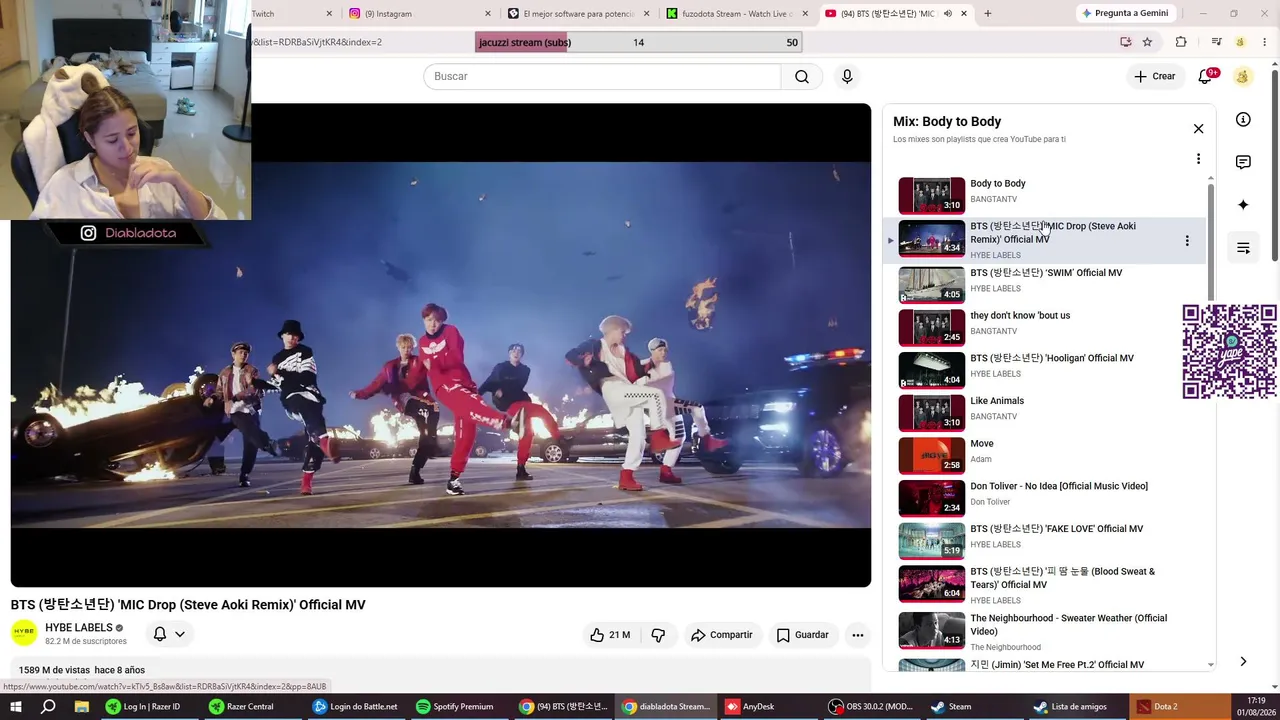Expand the next row chevron at right edge
The height and width of the screenshot is (720, 1280).
(x=1243, y=661)
